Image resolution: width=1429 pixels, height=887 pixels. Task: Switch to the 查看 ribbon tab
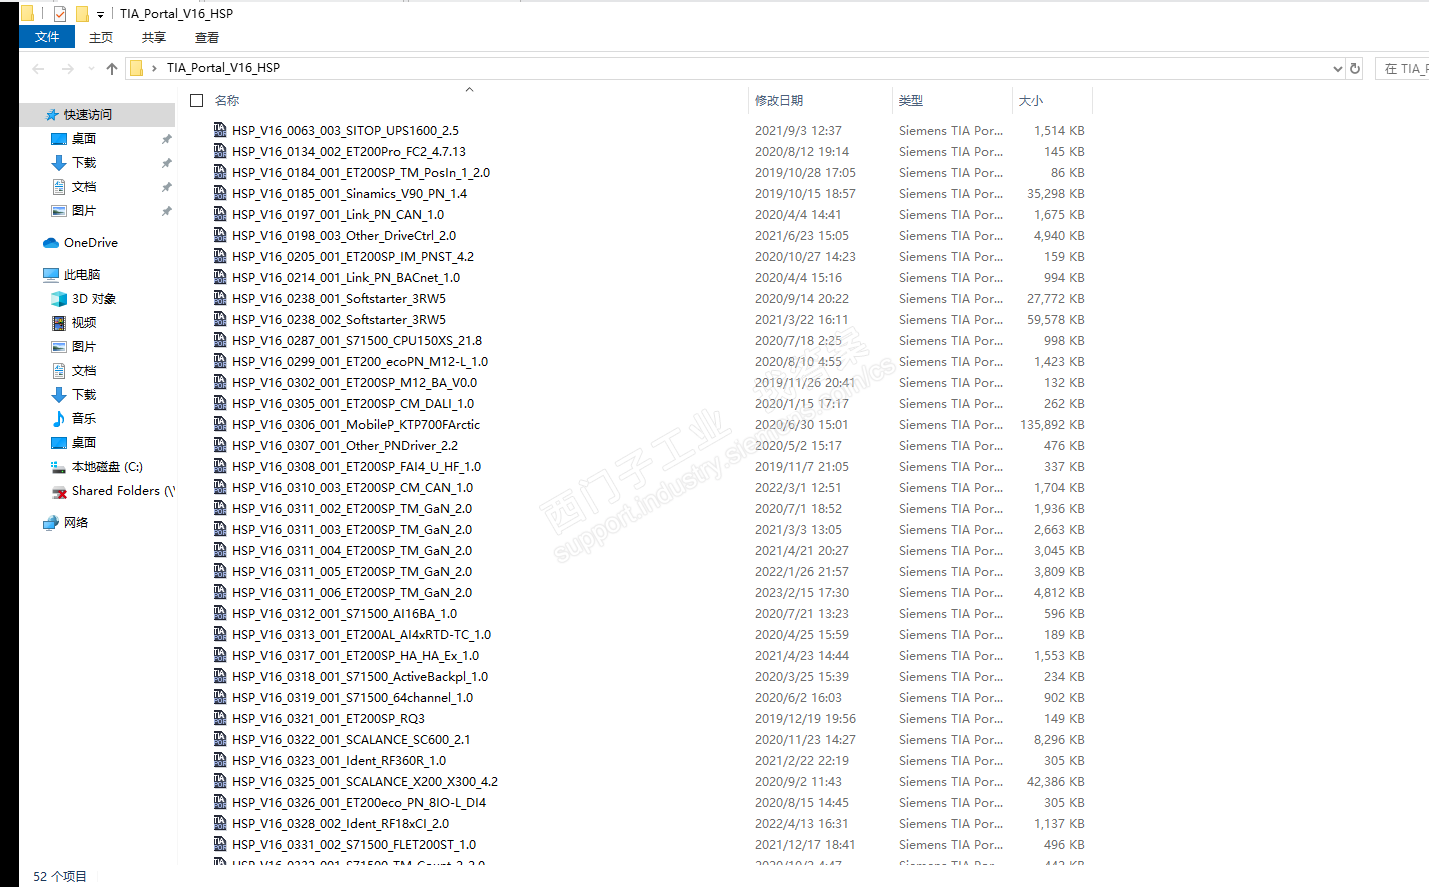[x=207, y=38]
